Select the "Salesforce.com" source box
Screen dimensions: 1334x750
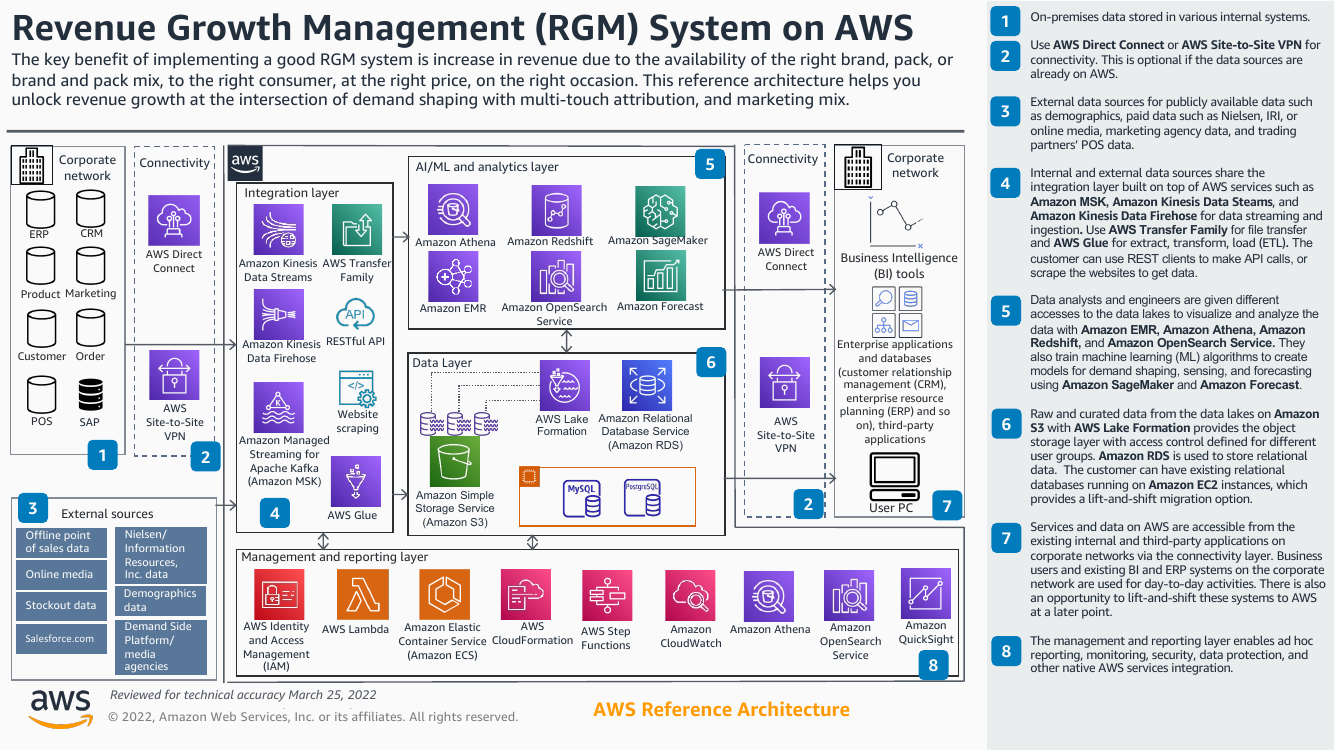tap(60, 638)
